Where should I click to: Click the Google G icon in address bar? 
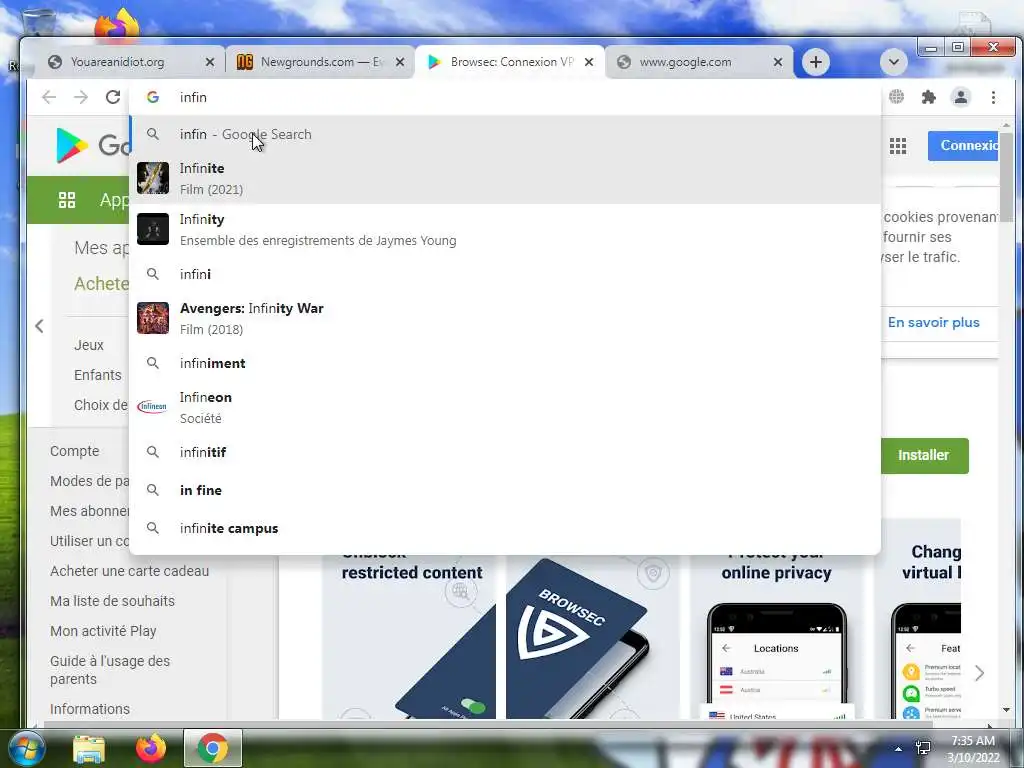click(153, 97)
